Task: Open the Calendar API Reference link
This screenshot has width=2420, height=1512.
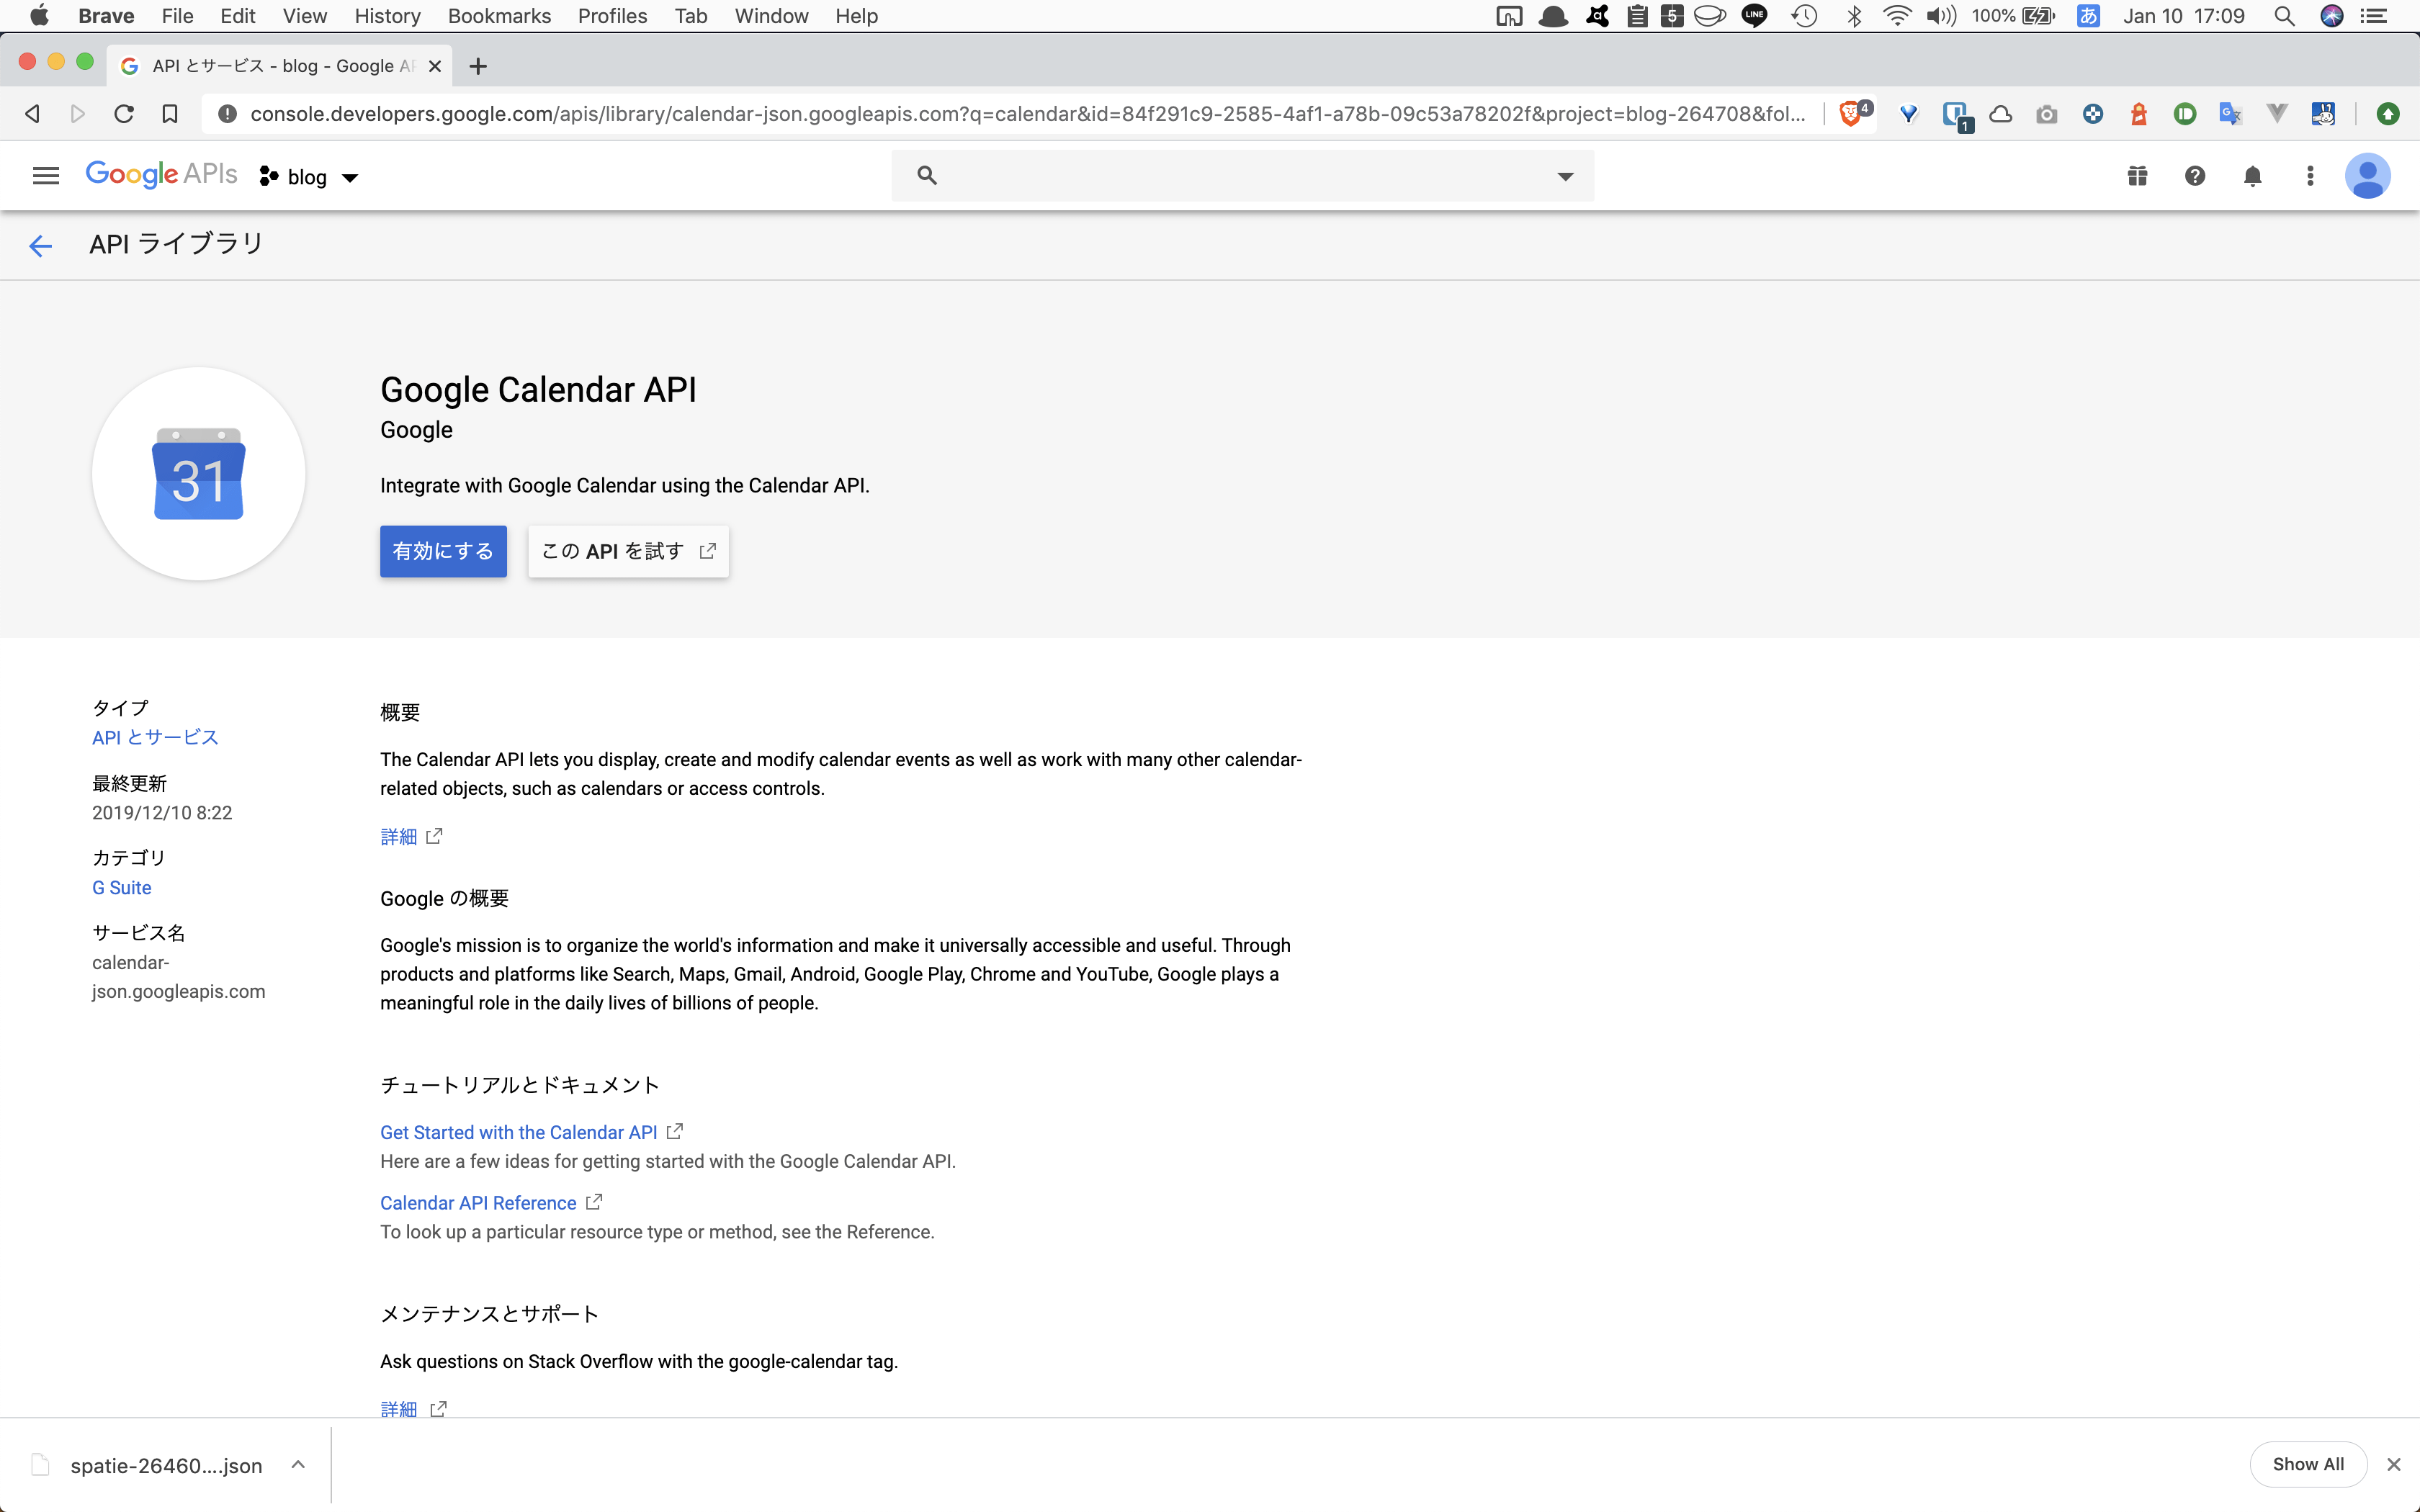Action: 478,1202
